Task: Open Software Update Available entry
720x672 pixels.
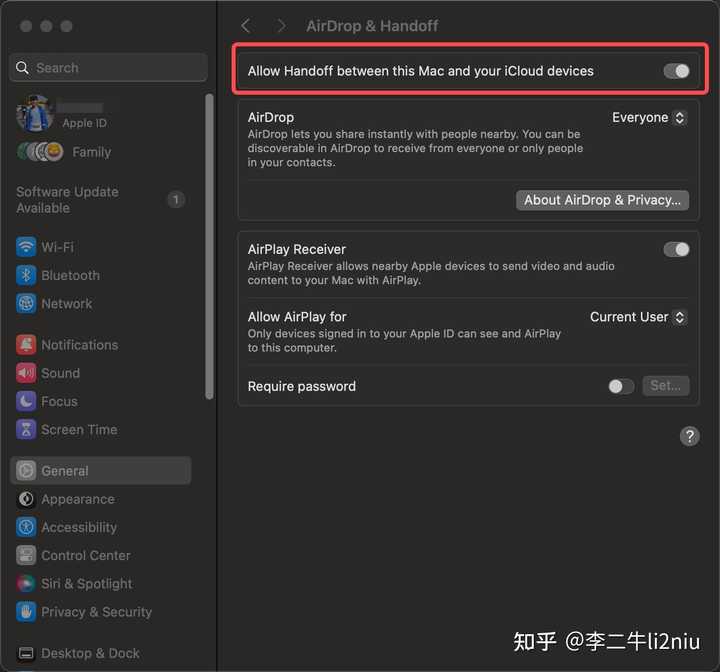Action: coord(101,200)
